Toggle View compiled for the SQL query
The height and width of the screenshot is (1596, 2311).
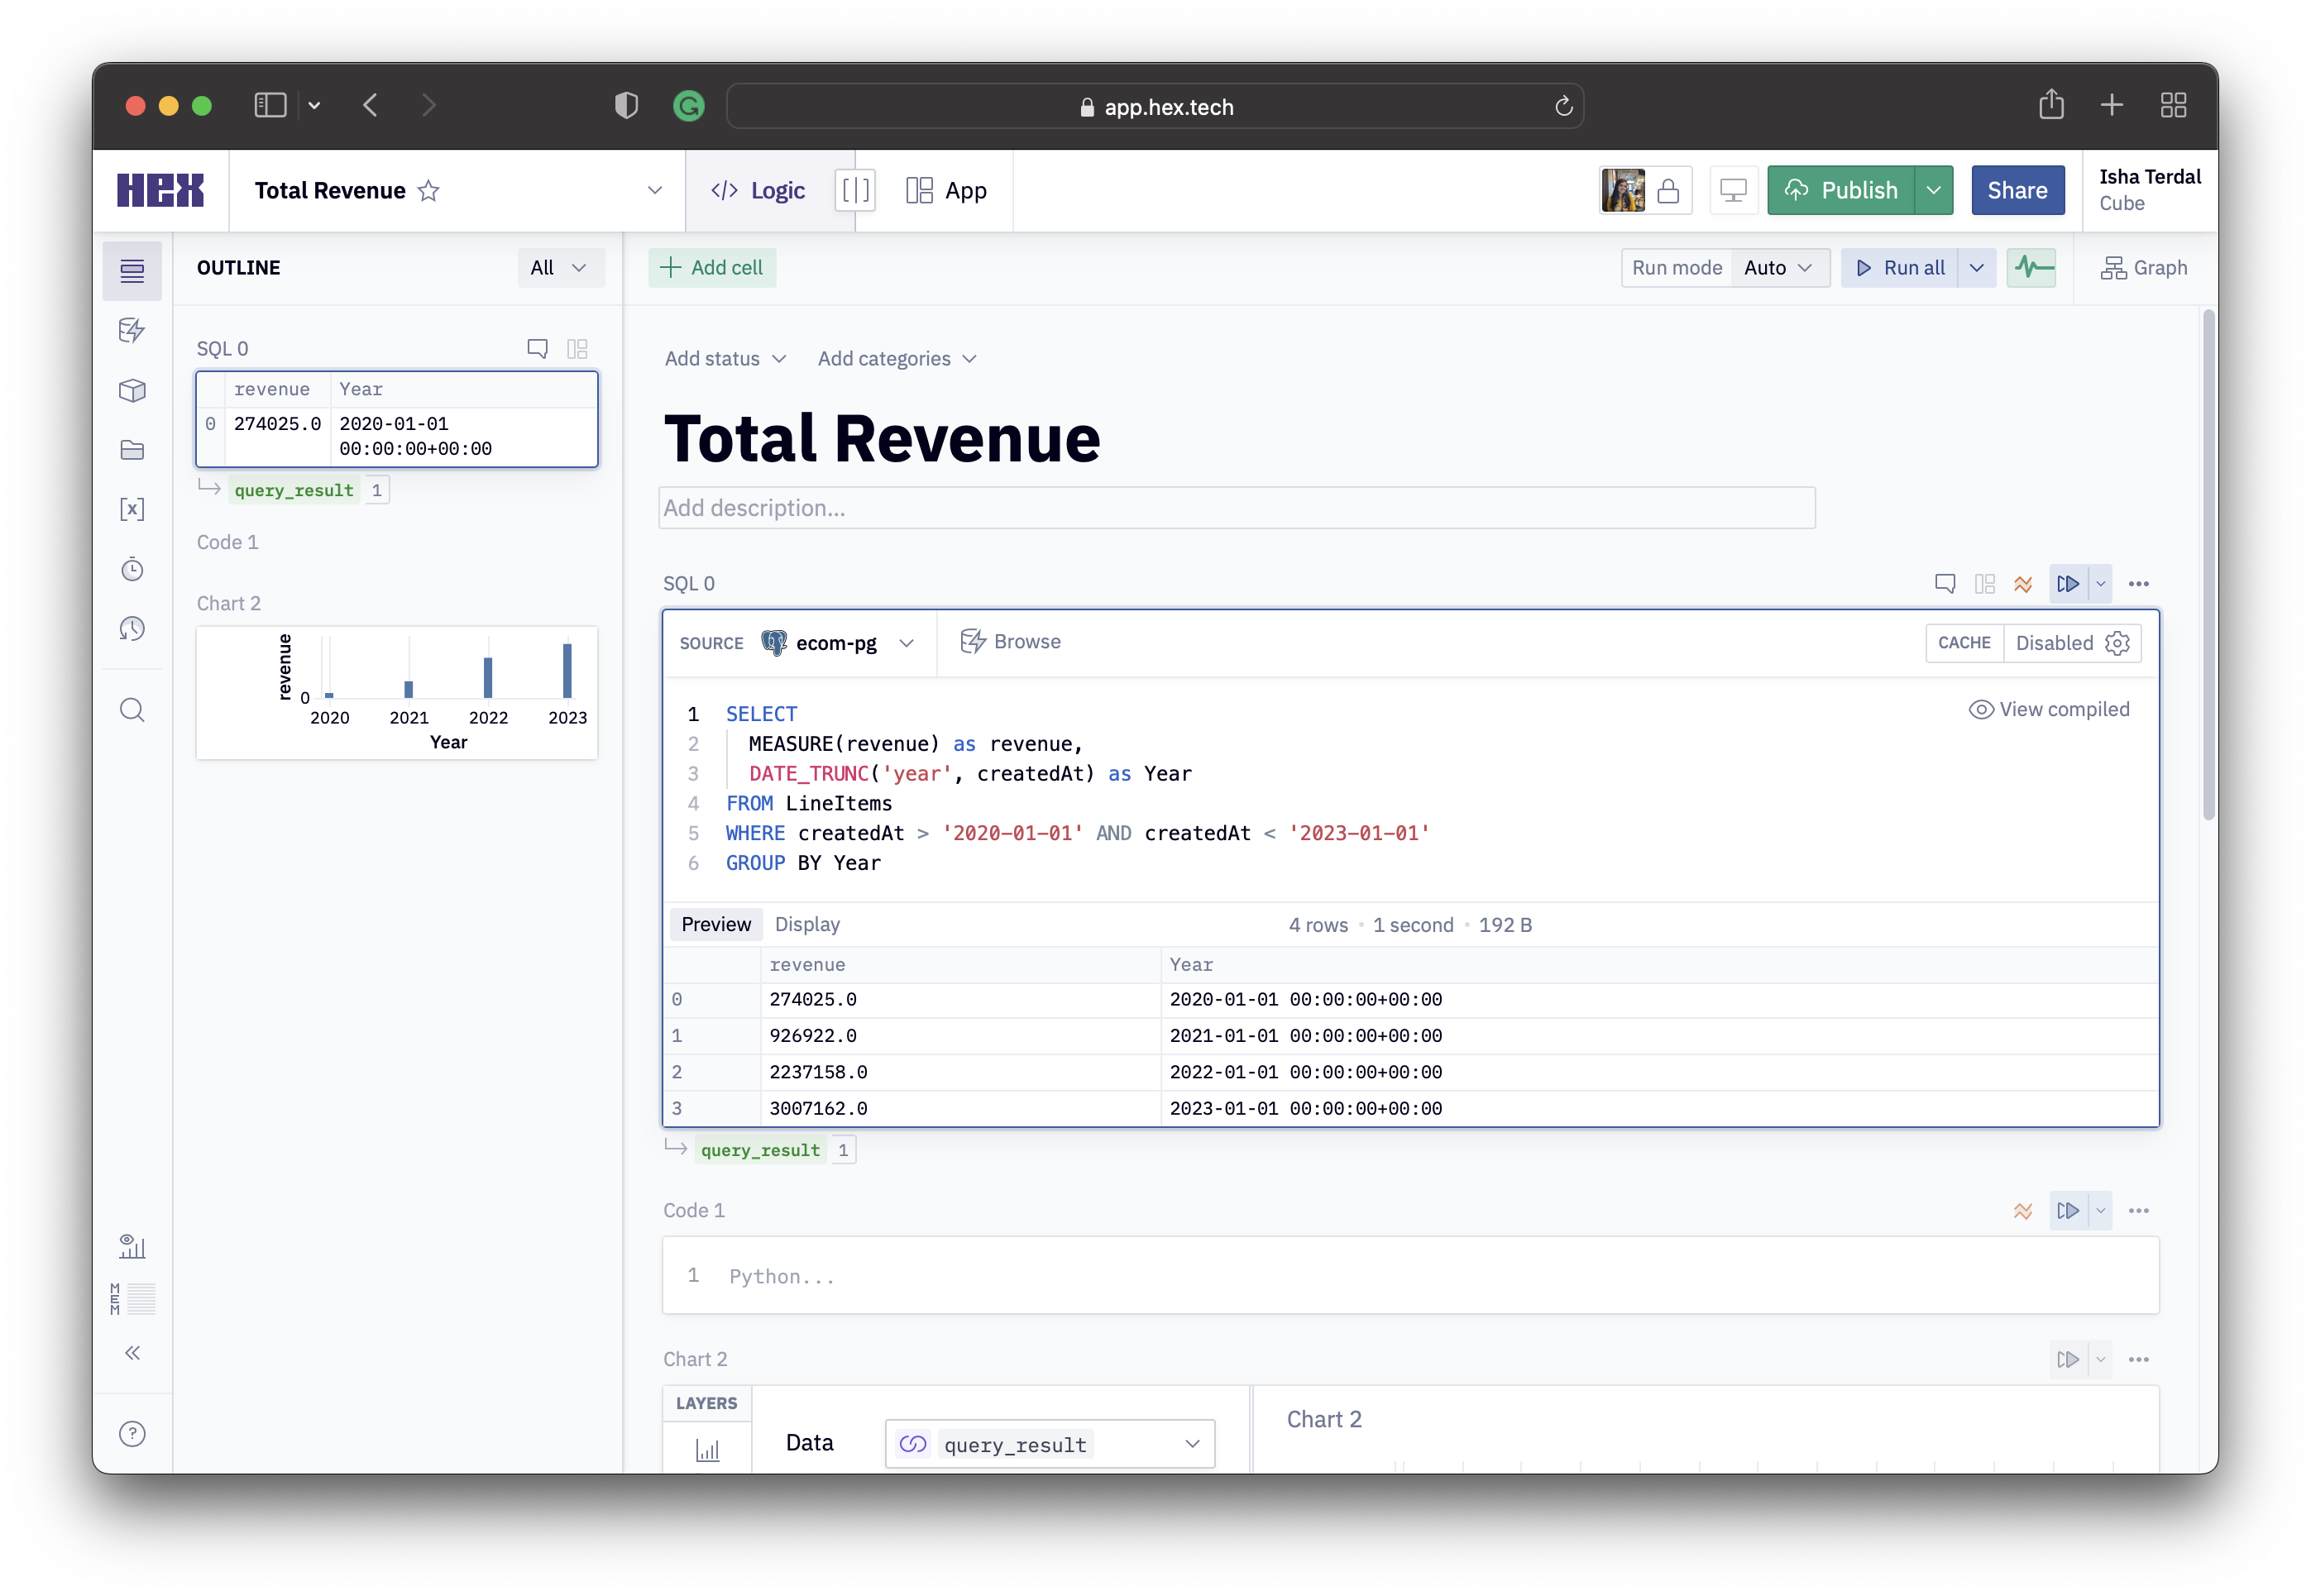[x=2049, y=709]
